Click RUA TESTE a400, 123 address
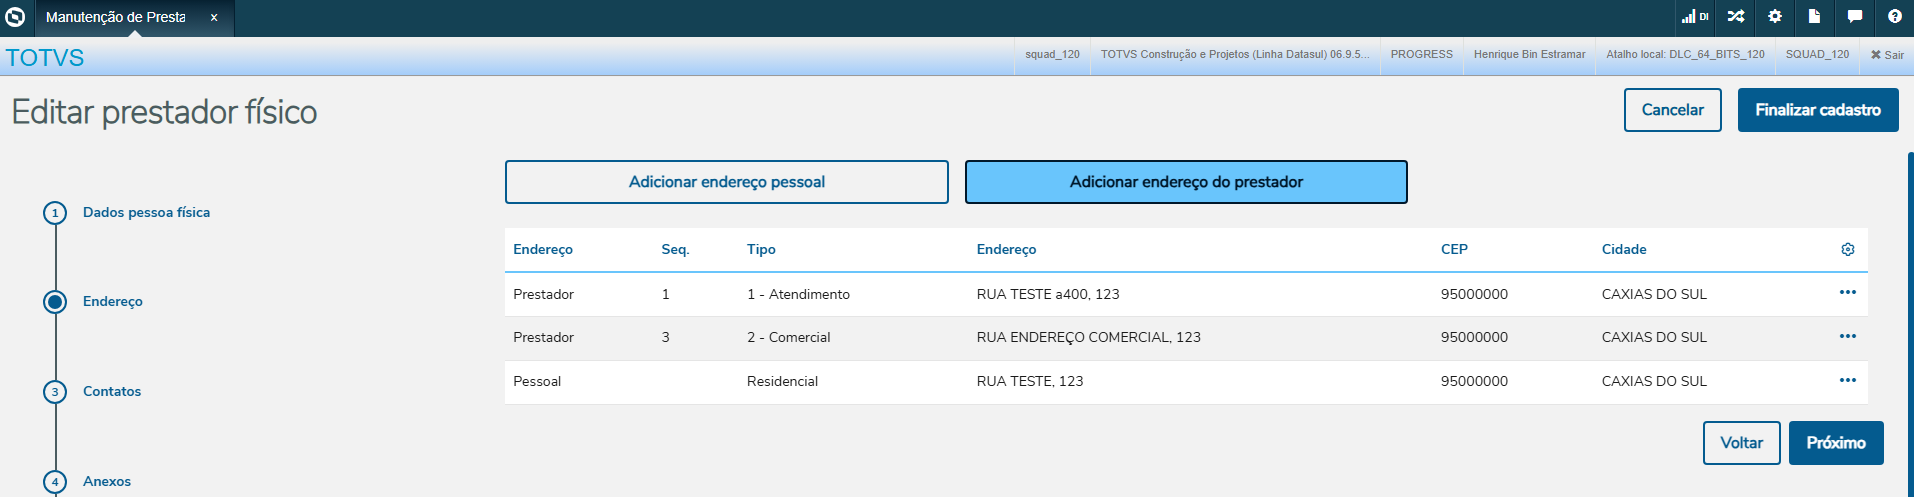Viewport: 1914px width, 497px height. point(1048,294)
